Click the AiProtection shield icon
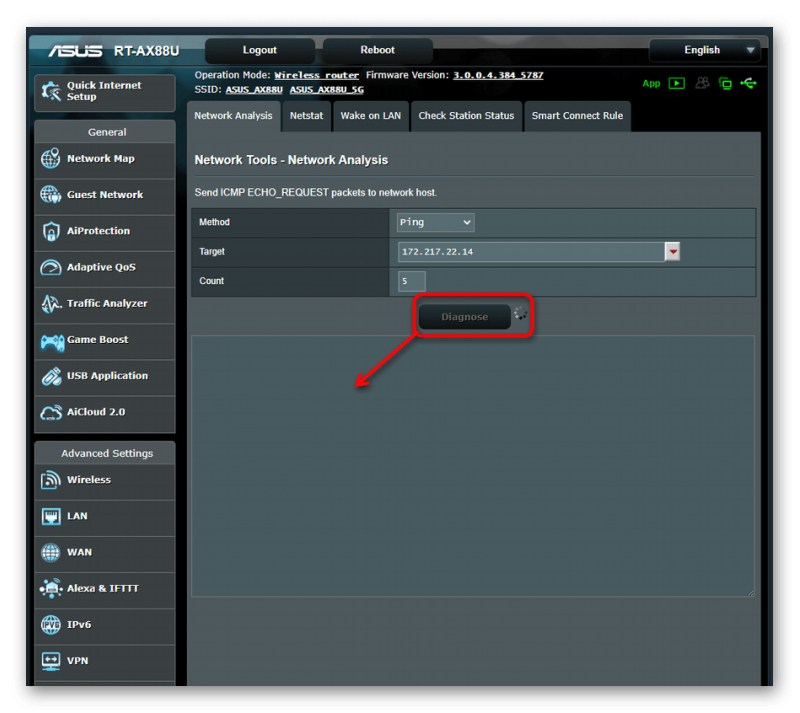This screenshot has height=713, width=800. (x=51, y=231)
